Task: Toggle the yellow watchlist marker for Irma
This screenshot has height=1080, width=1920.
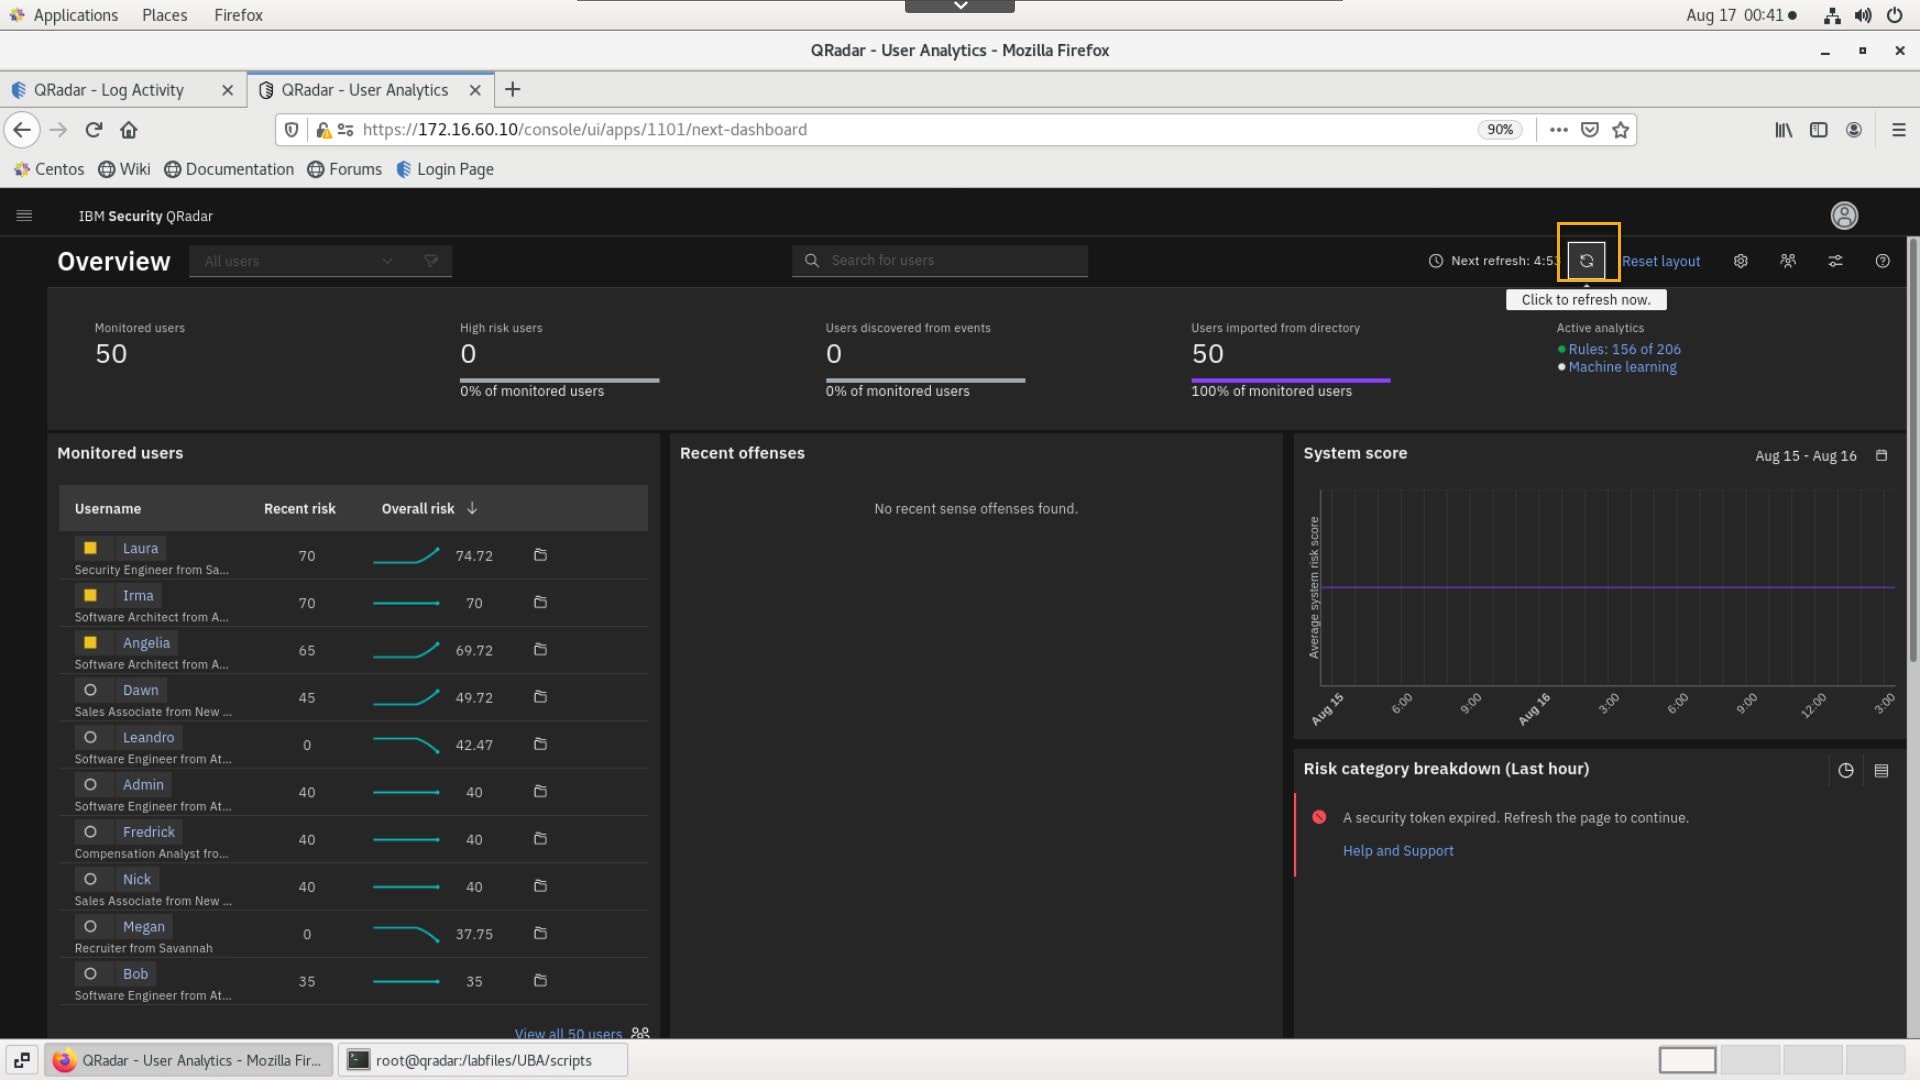Action: [x=90, y=596]
